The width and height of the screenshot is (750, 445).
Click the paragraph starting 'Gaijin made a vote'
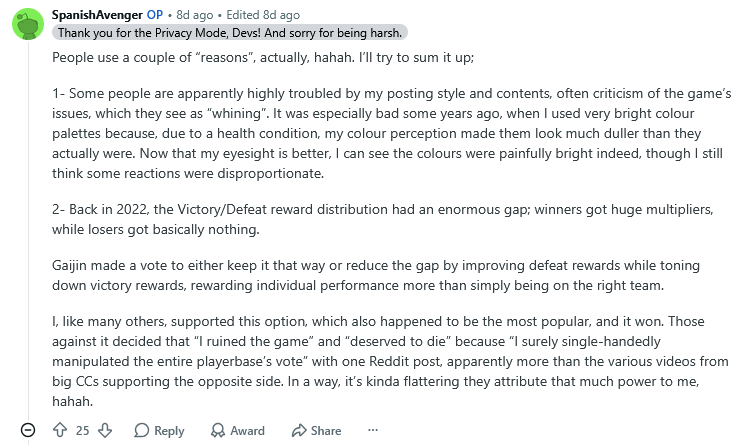tap(376, 275)
